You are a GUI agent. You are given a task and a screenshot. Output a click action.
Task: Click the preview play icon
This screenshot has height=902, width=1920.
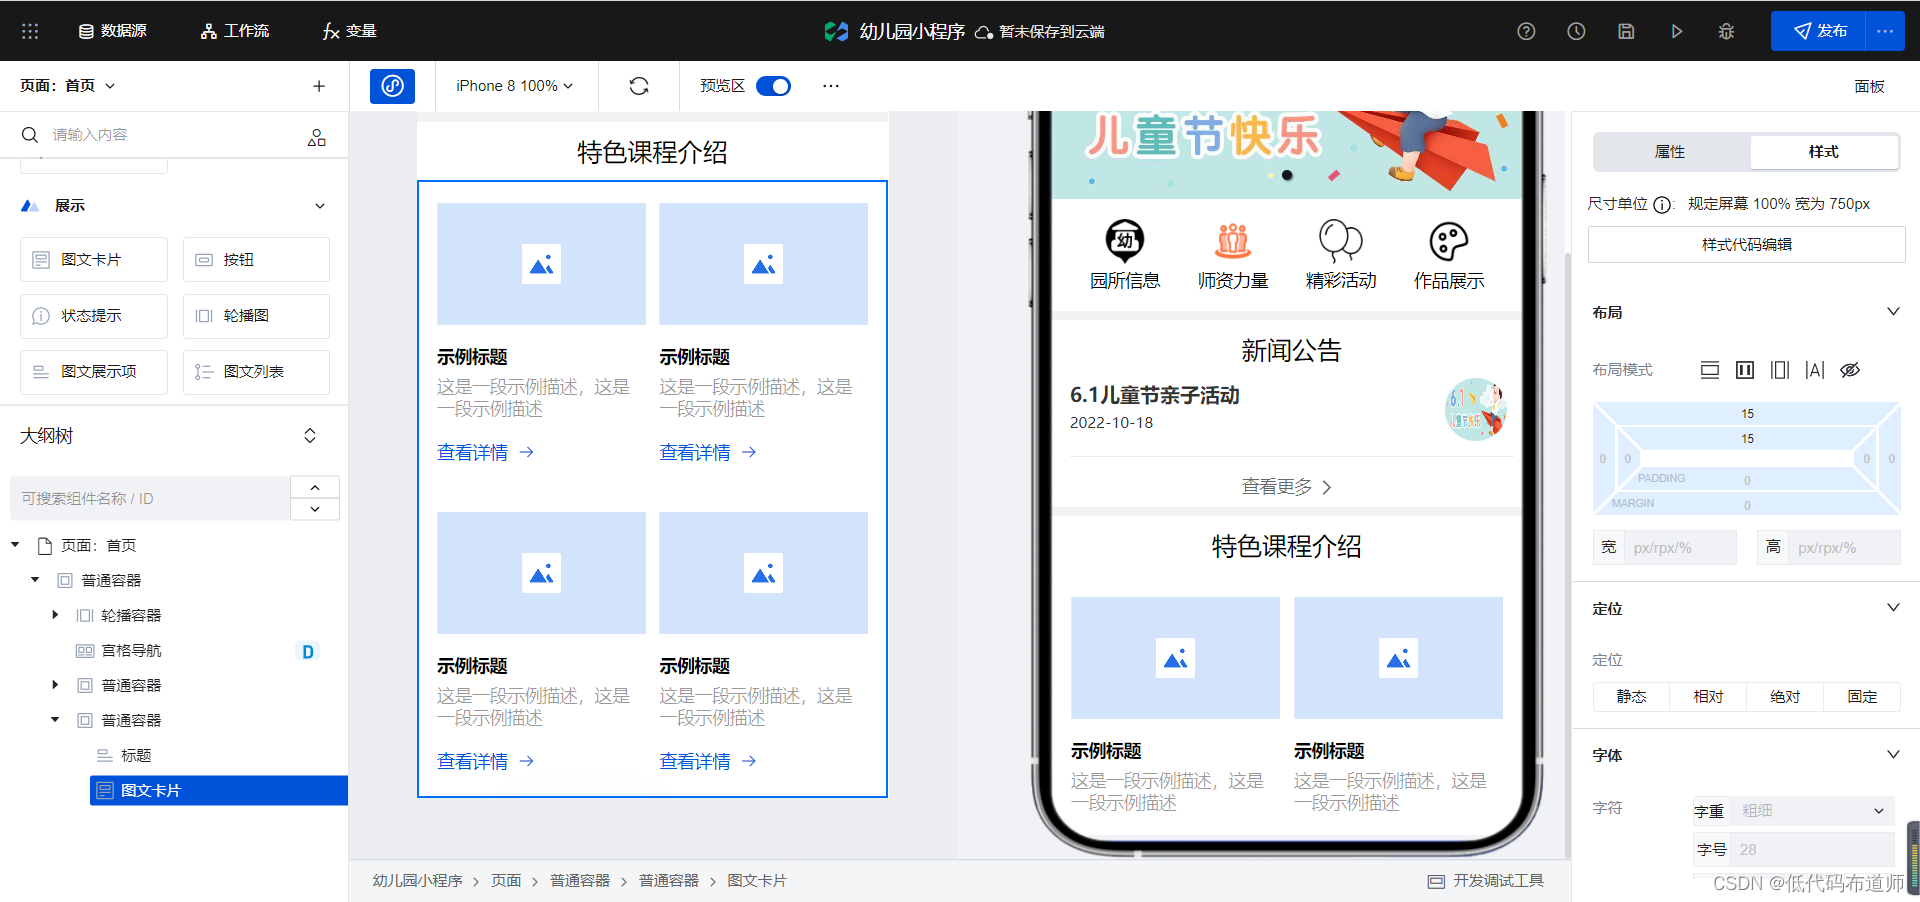point(1676,31)
